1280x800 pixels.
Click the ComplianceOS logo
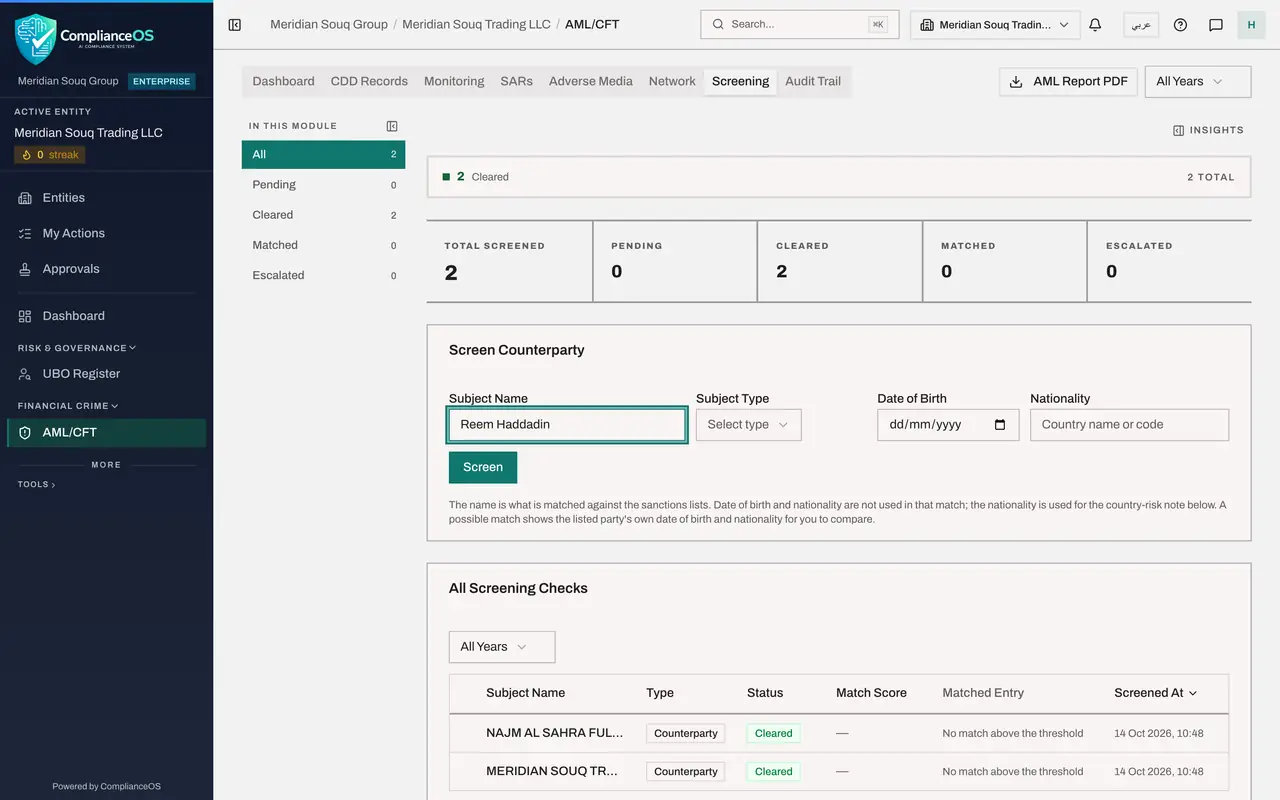coord(85,37)
